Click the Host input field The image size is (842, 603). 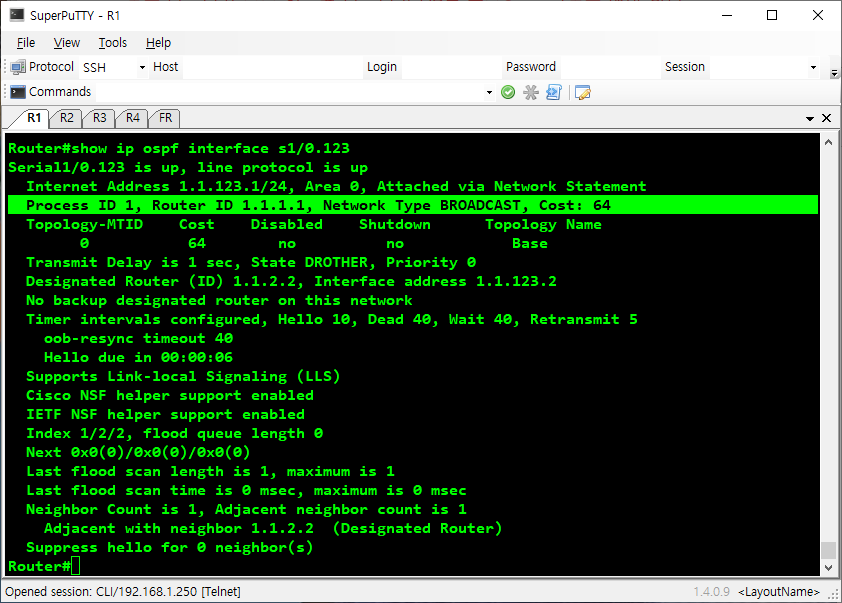[272, 67]
